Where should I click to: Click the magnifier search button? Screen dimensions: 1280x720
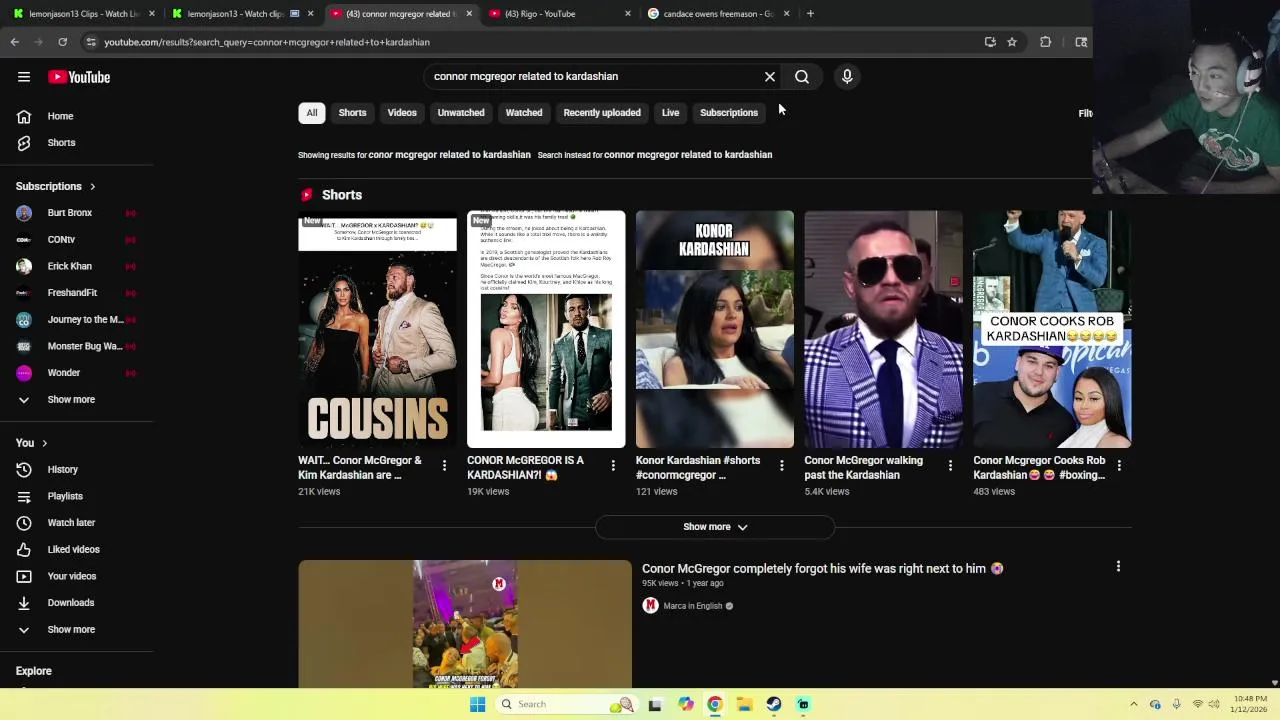pyautogui.click(x=802, y=76)
